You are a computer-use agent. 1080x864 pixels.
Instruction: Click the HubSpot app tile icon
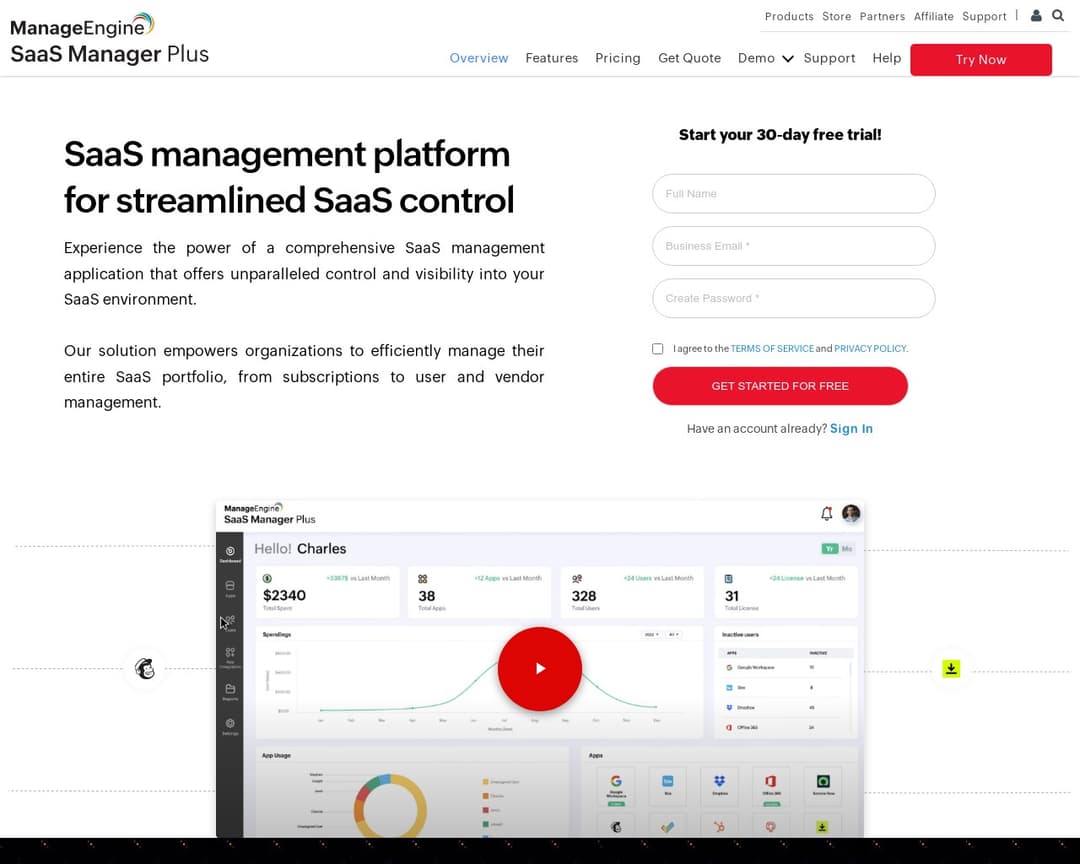click(x=719, y=826)
